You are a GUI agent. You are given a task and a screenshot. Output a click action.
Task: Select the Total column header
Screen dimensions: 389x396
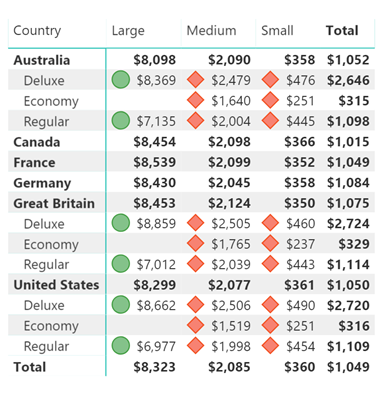(x=342, y=31)
